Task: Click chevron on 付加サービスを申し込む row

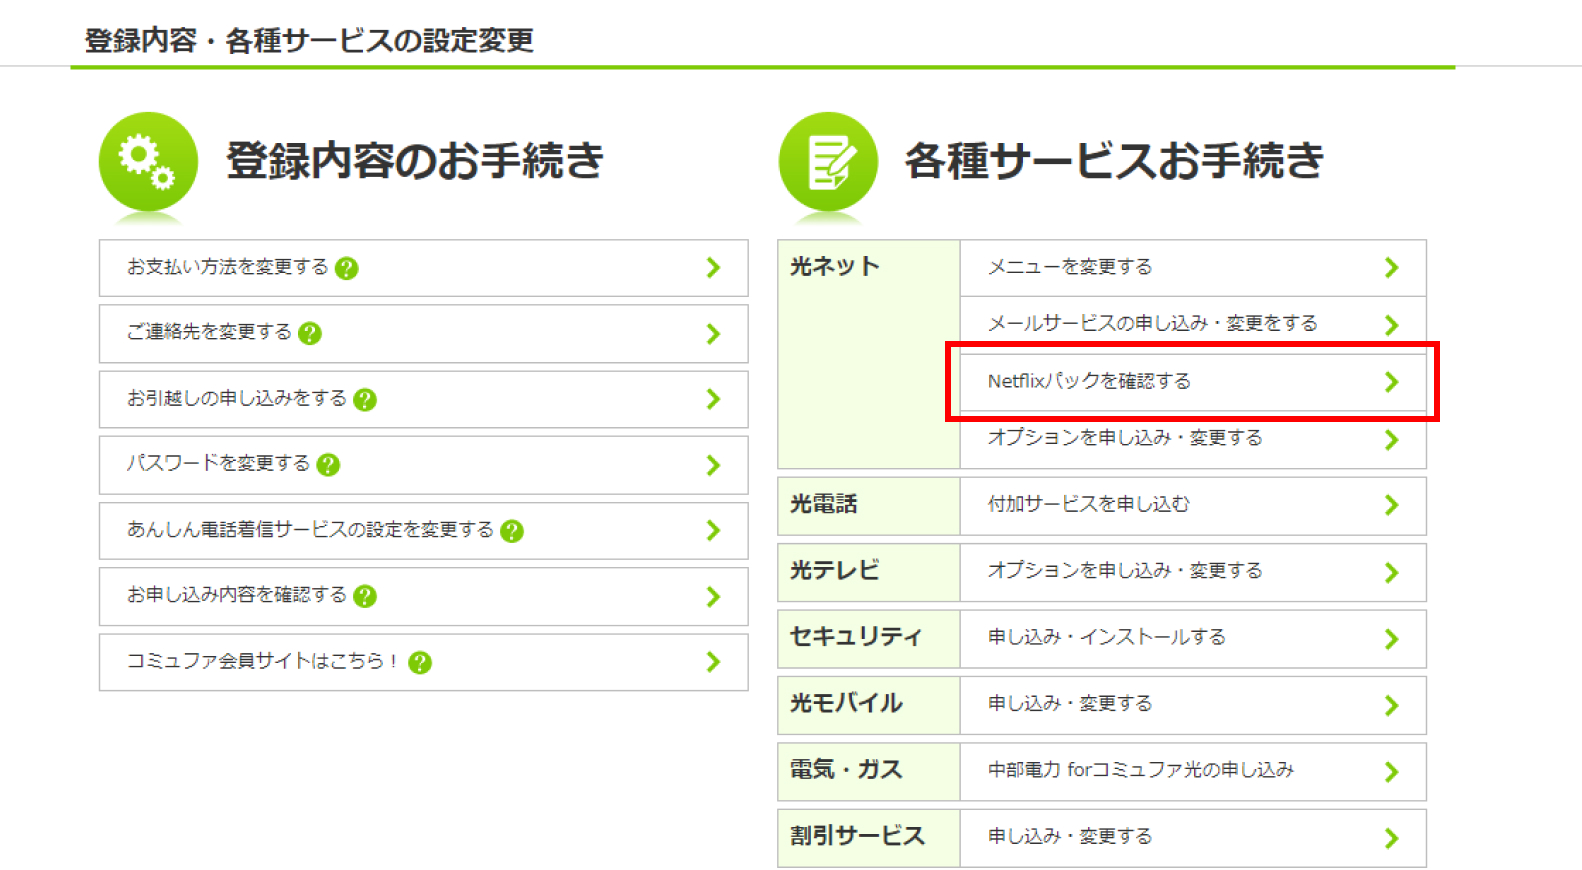Action: (1391, 505)
